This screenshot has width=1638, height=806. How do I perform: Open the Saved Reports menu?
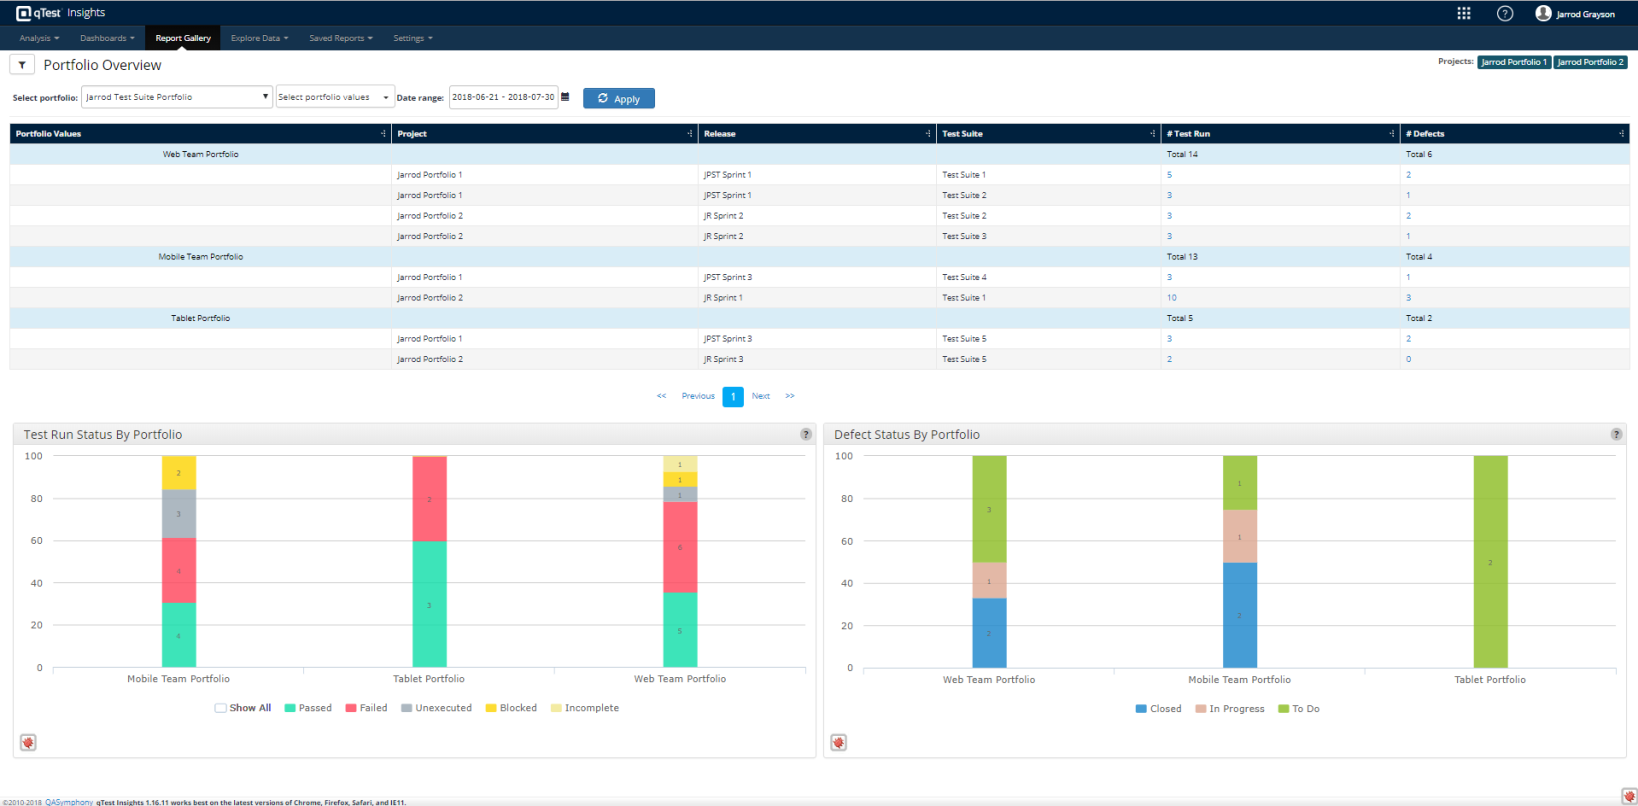pos(340,38)
